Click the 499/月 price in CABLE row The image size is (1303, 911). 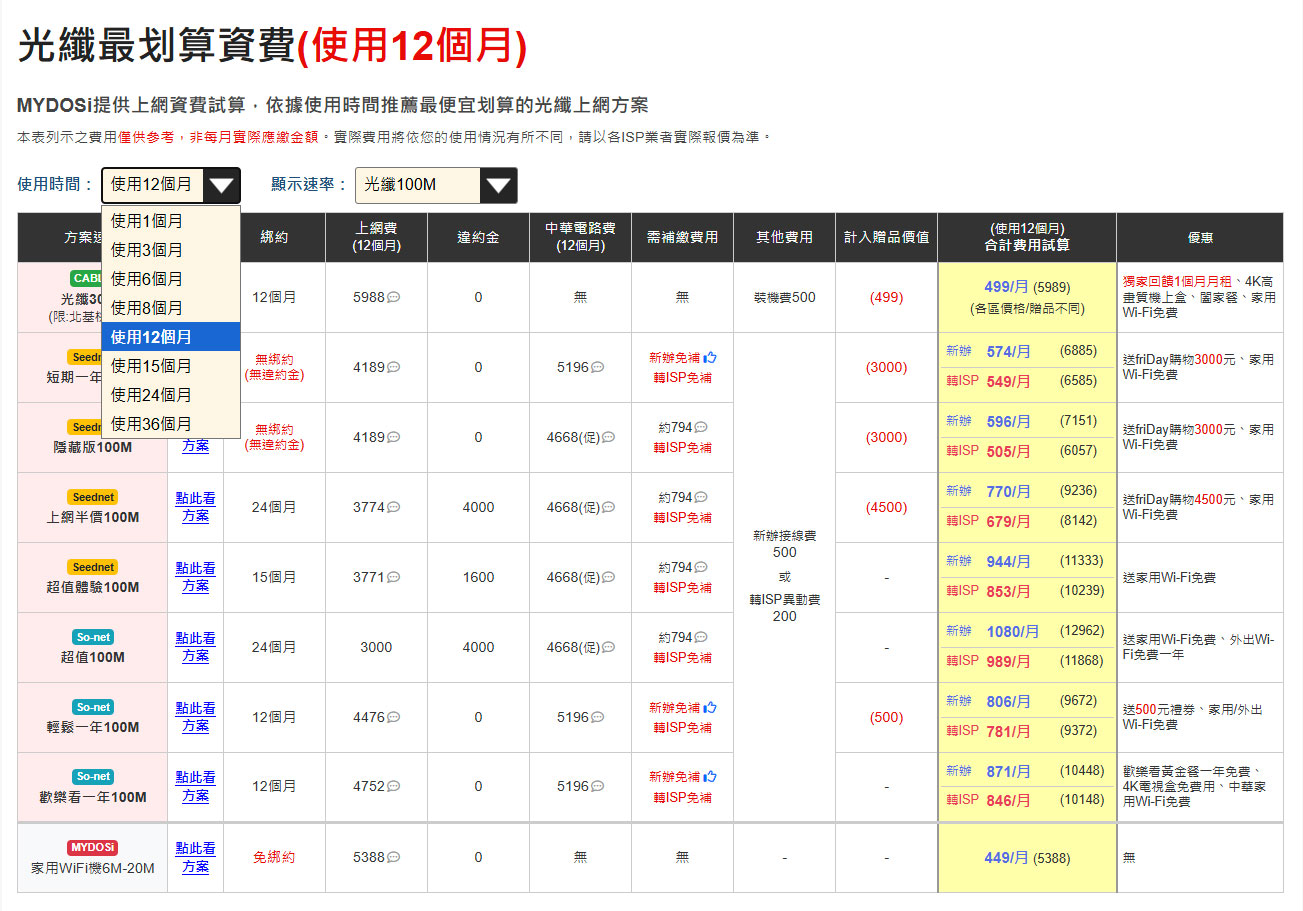[1007, 287]
